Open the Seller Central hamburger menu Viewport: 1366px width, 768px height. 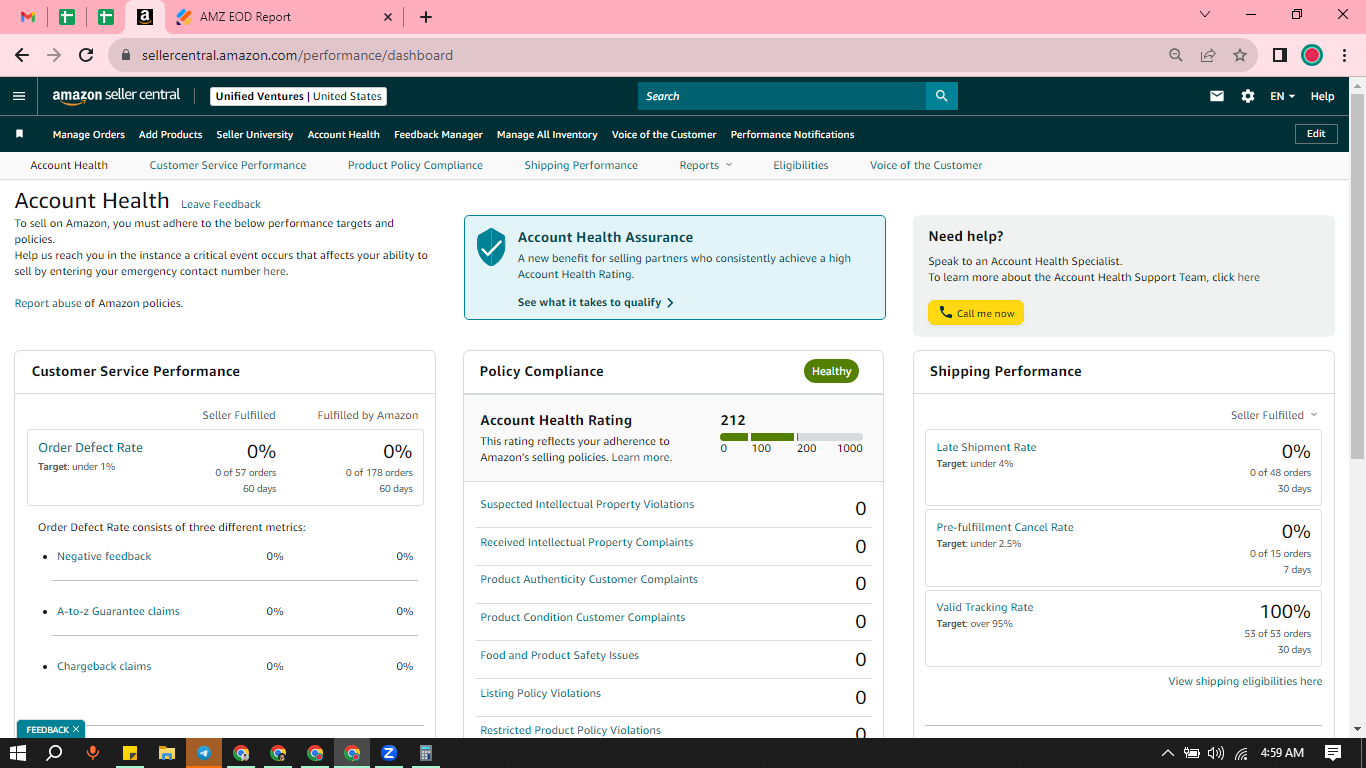coord(19,96)
